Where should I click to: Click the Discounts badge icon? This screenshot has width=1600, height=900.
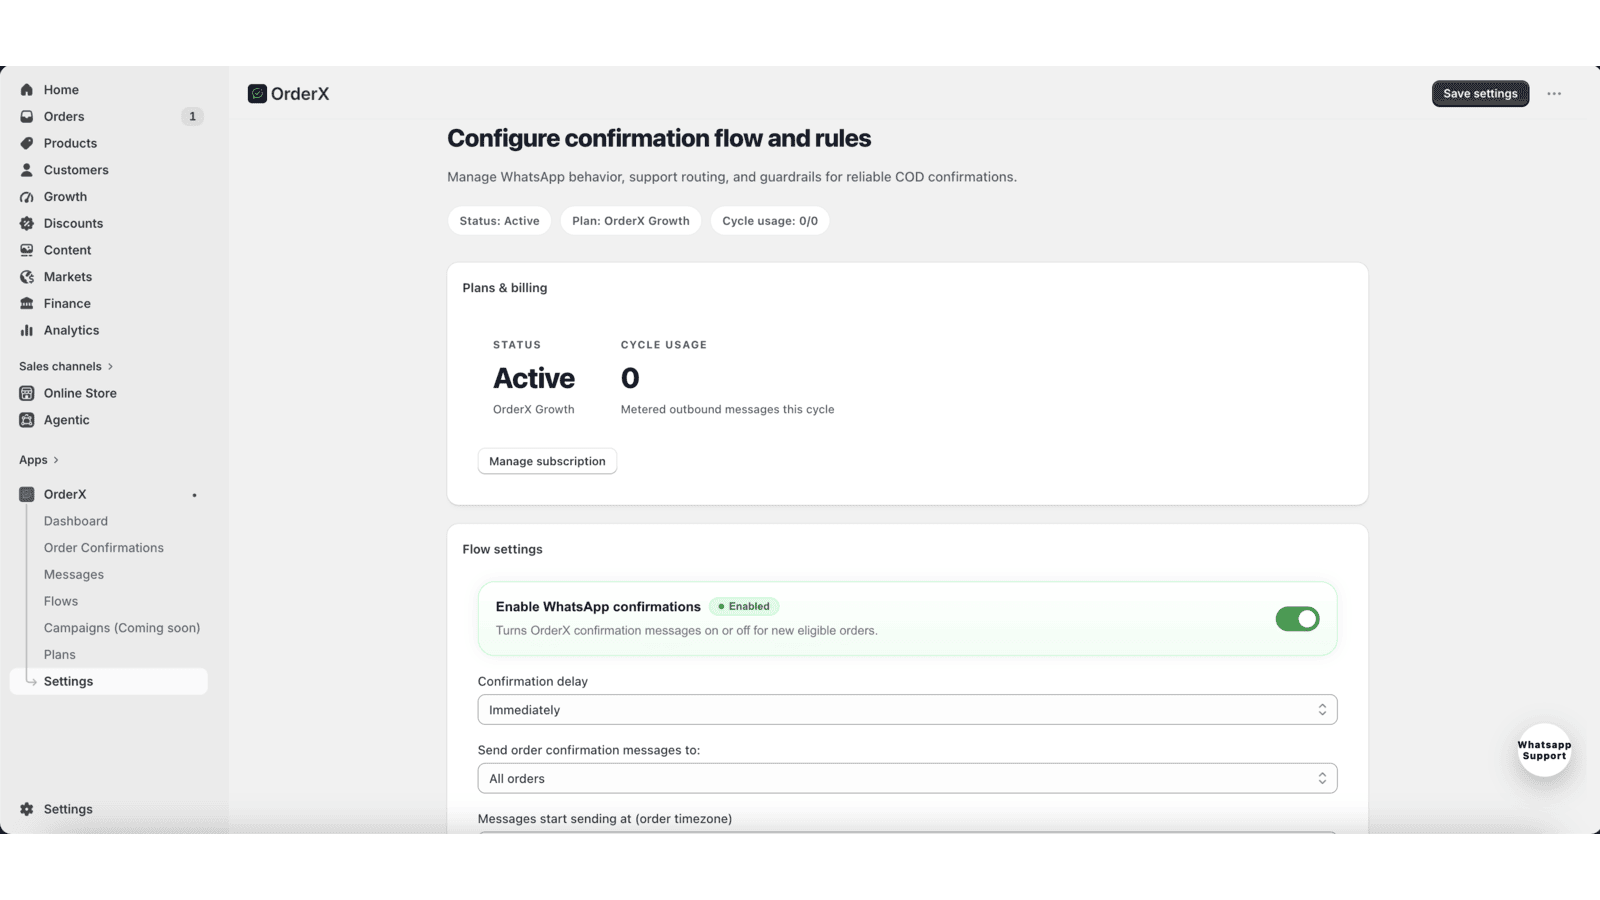(x=27, y=223)
